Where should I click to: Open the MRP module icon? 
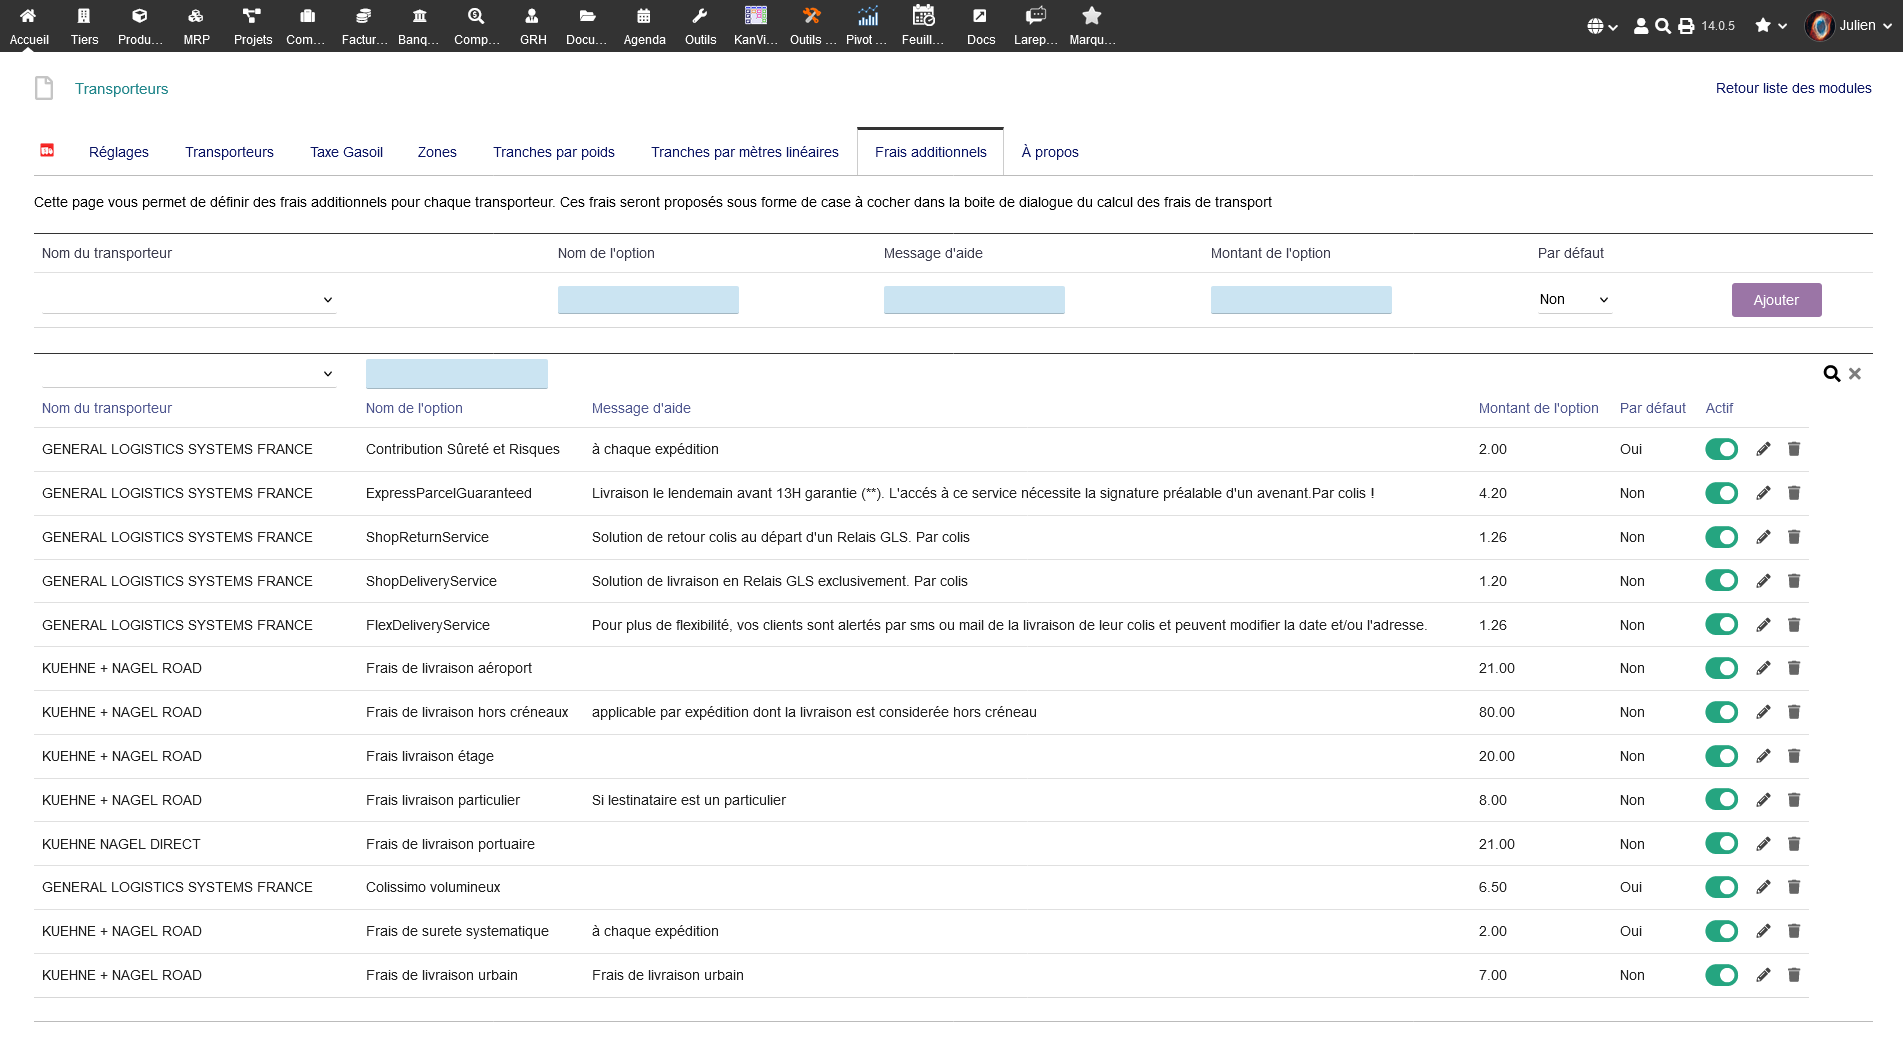[196, 16]
